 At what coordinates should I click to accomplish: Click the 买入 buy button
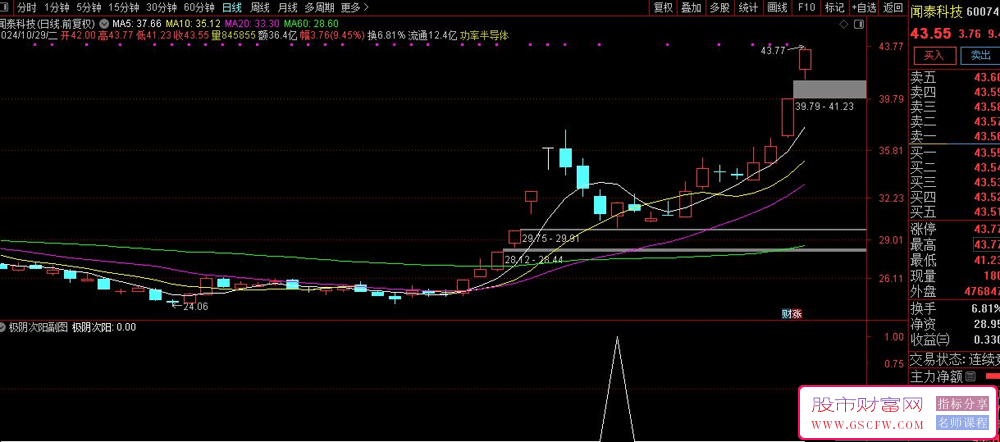(x=934, y=55)
